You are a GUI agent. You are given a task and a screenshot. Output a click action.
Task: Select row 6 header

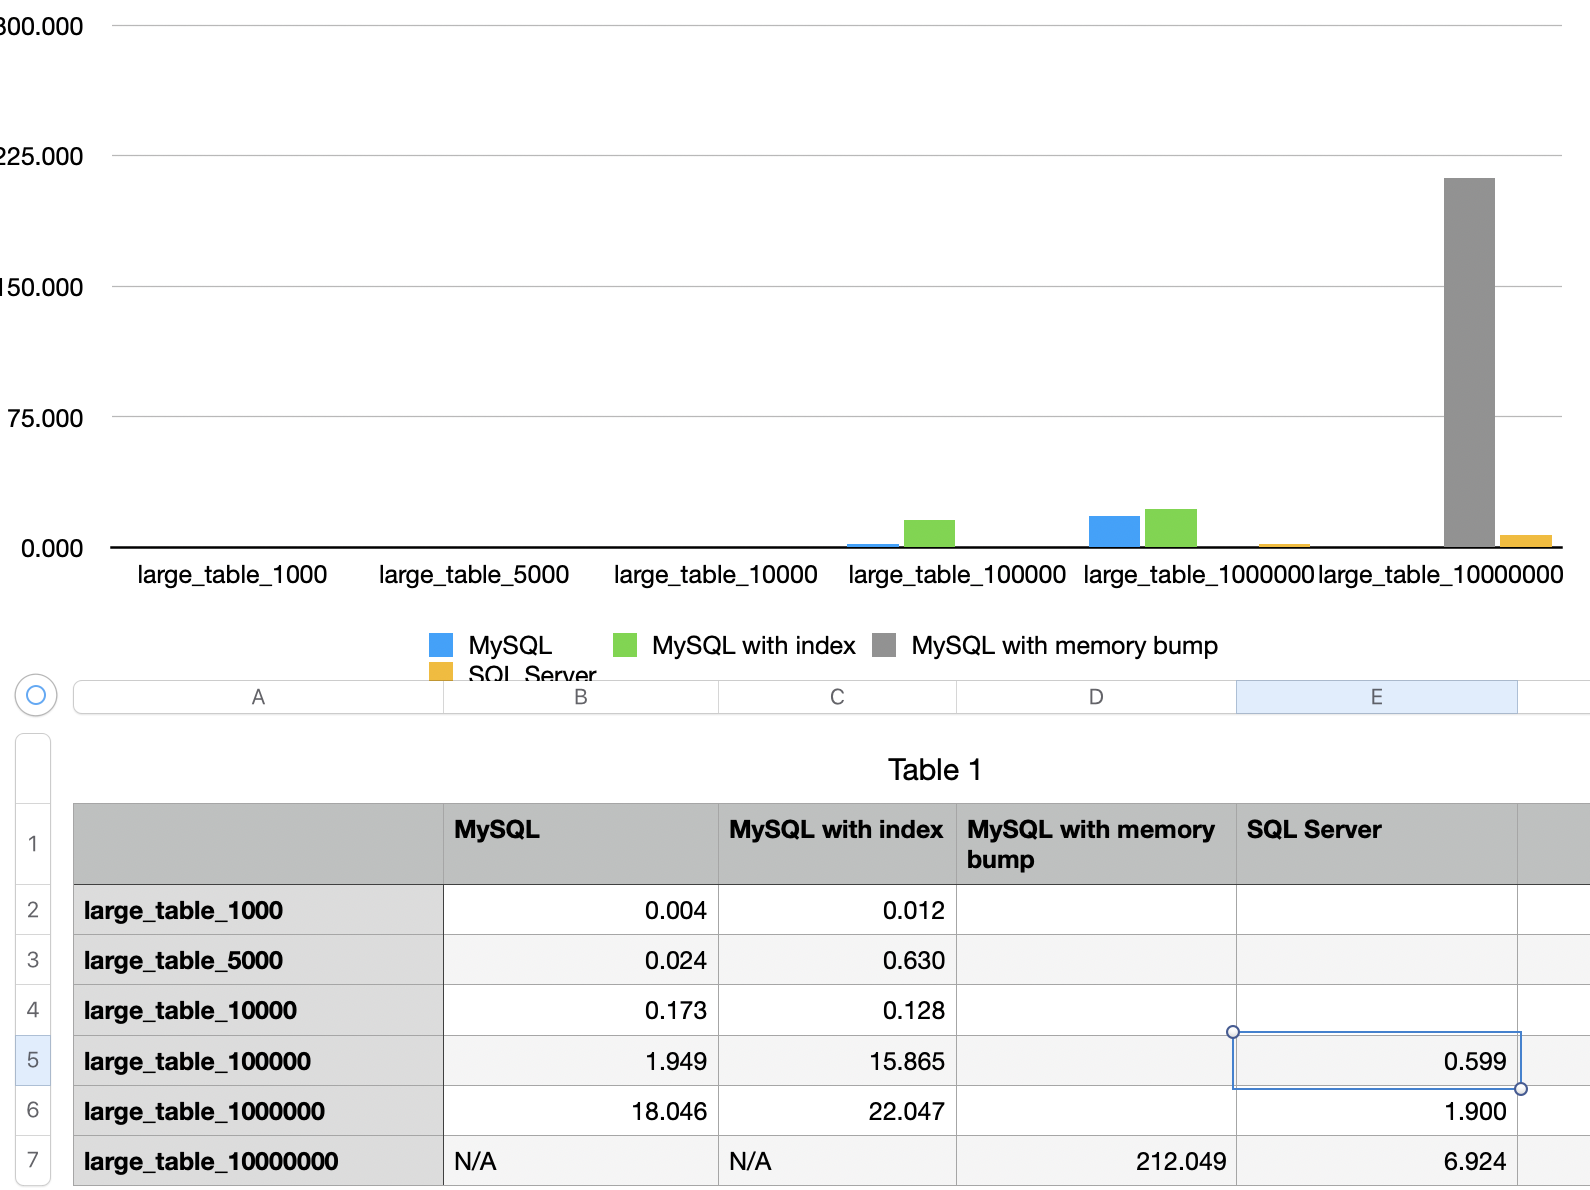(x=33, y=1111)
